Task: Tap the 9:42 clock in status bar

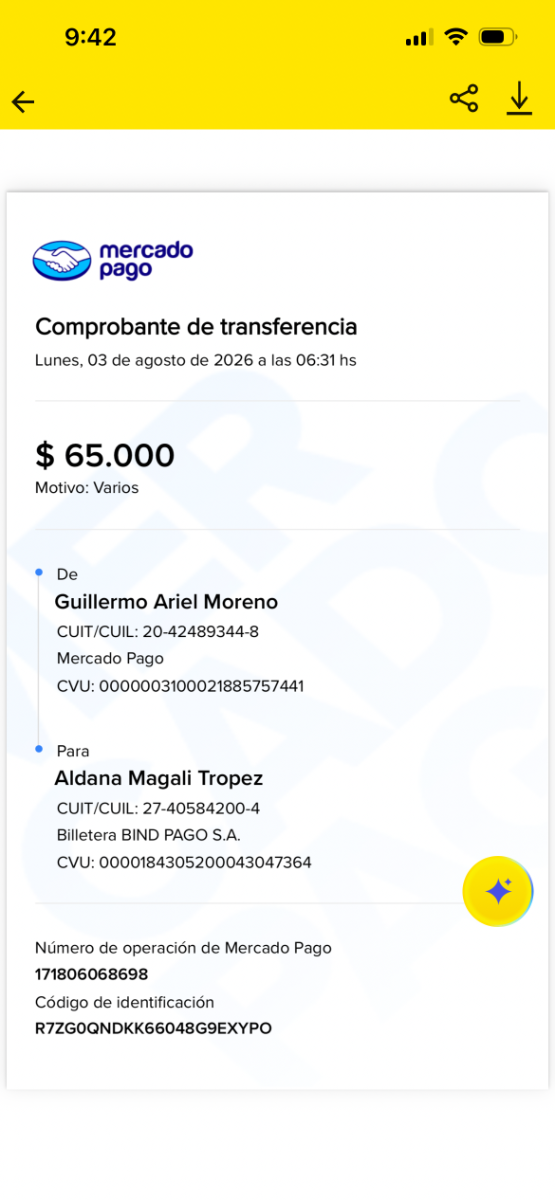Action: pyautogui.click(x=90, y=38)
